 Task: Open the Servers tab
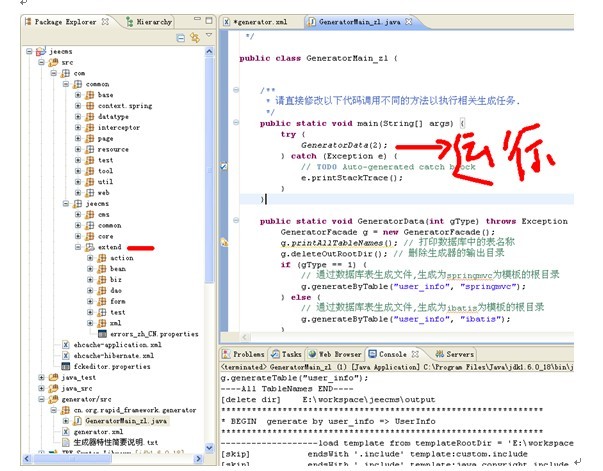pos(455,354)
